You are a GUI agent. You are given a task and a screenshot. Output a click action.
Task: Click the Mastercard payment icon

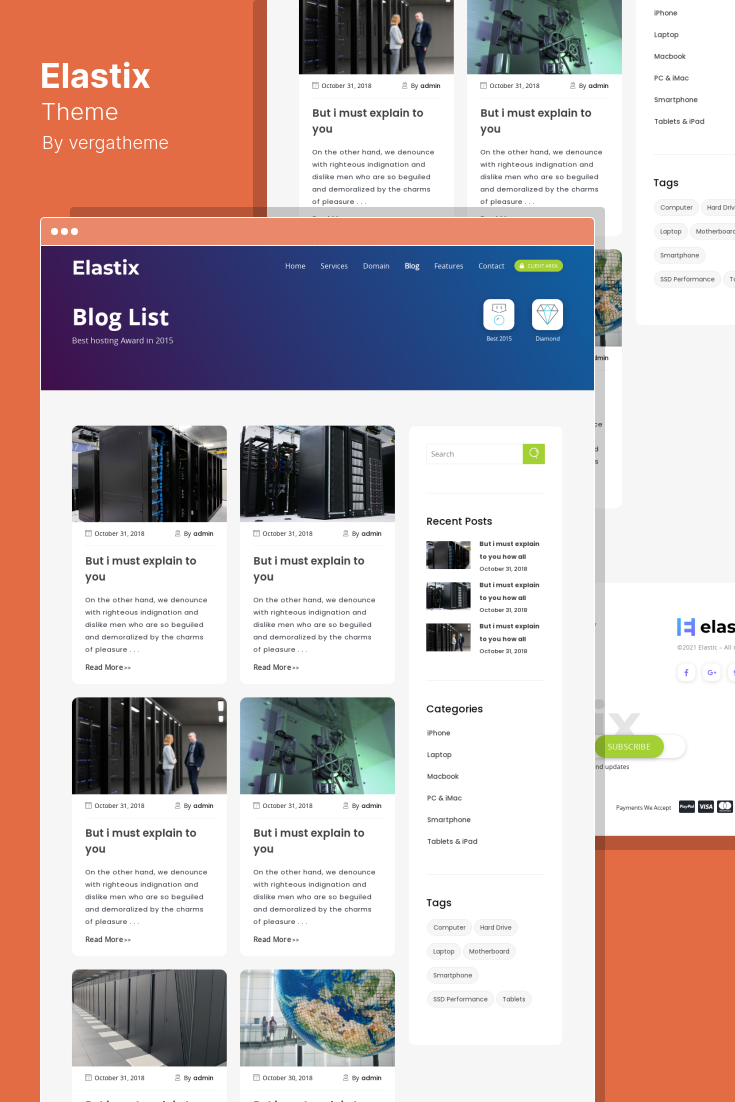[x=725, y=807]
